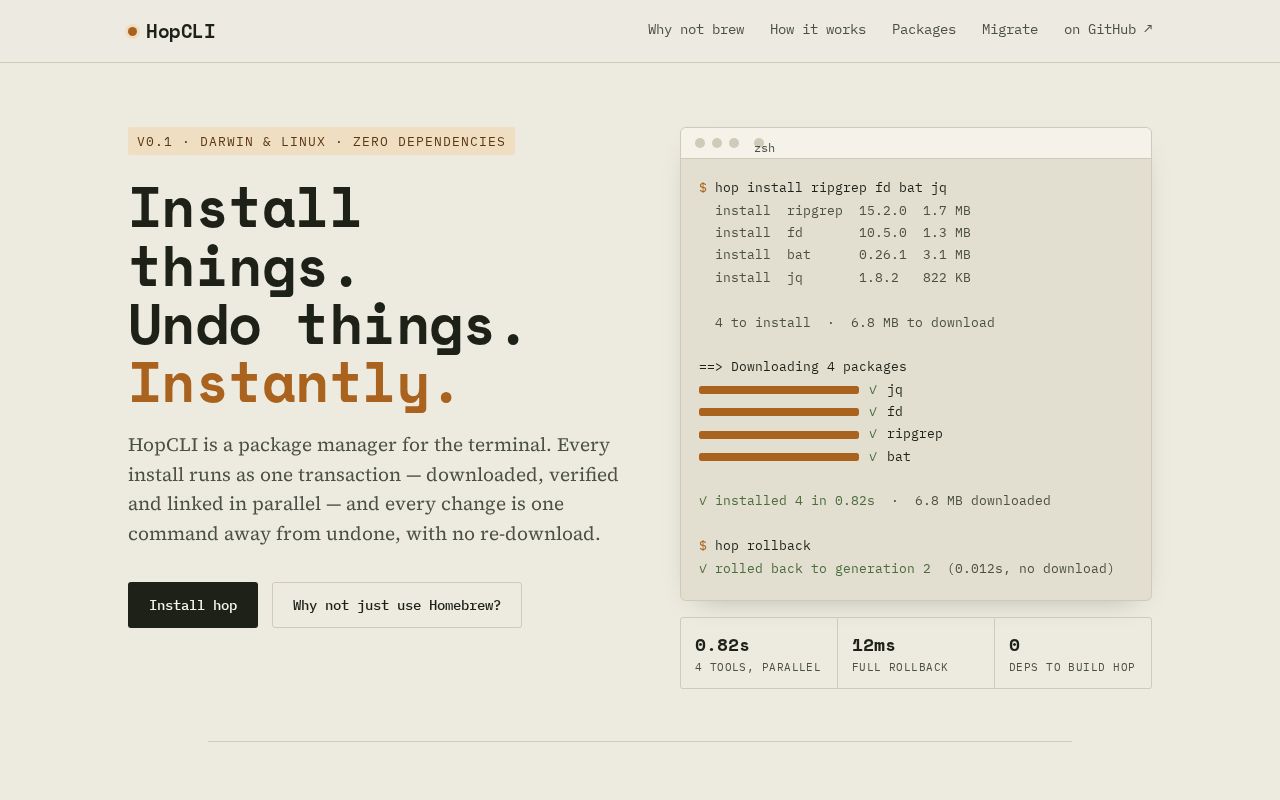Open the Why not brew nav link

click(x=696, y=30)
